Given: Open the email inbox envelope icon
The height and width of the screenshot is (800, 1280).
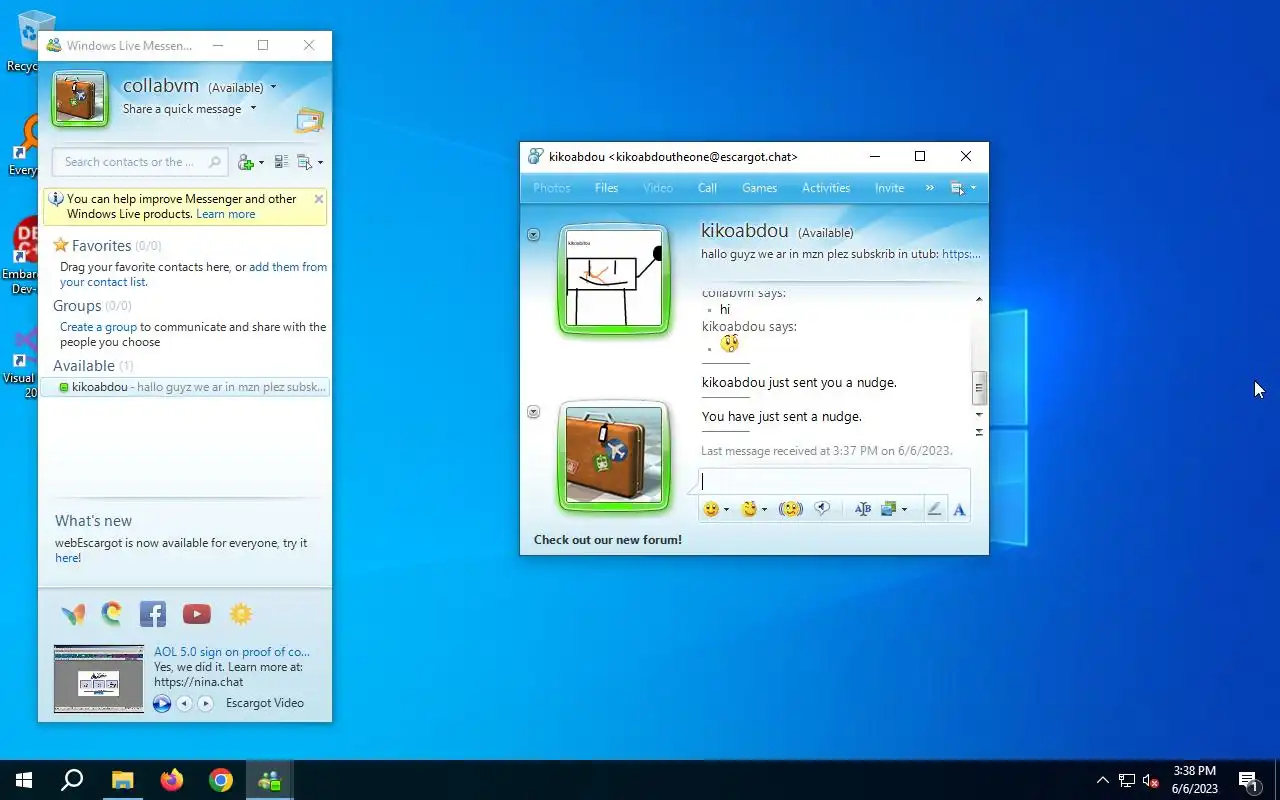Looking at the screenshot, I should pyautogui.click(x=309, y=121).
